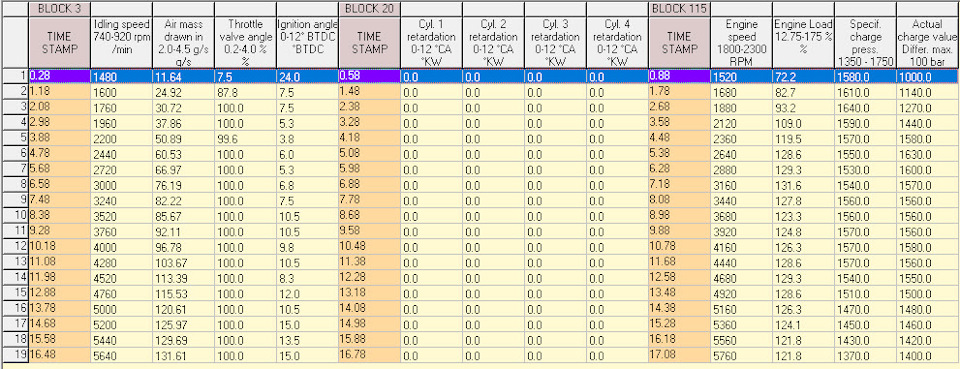The width and height of the screenshot is (960, 369).
Task: Select the time stamp cell 0.58
Action: tap(369, 76)
